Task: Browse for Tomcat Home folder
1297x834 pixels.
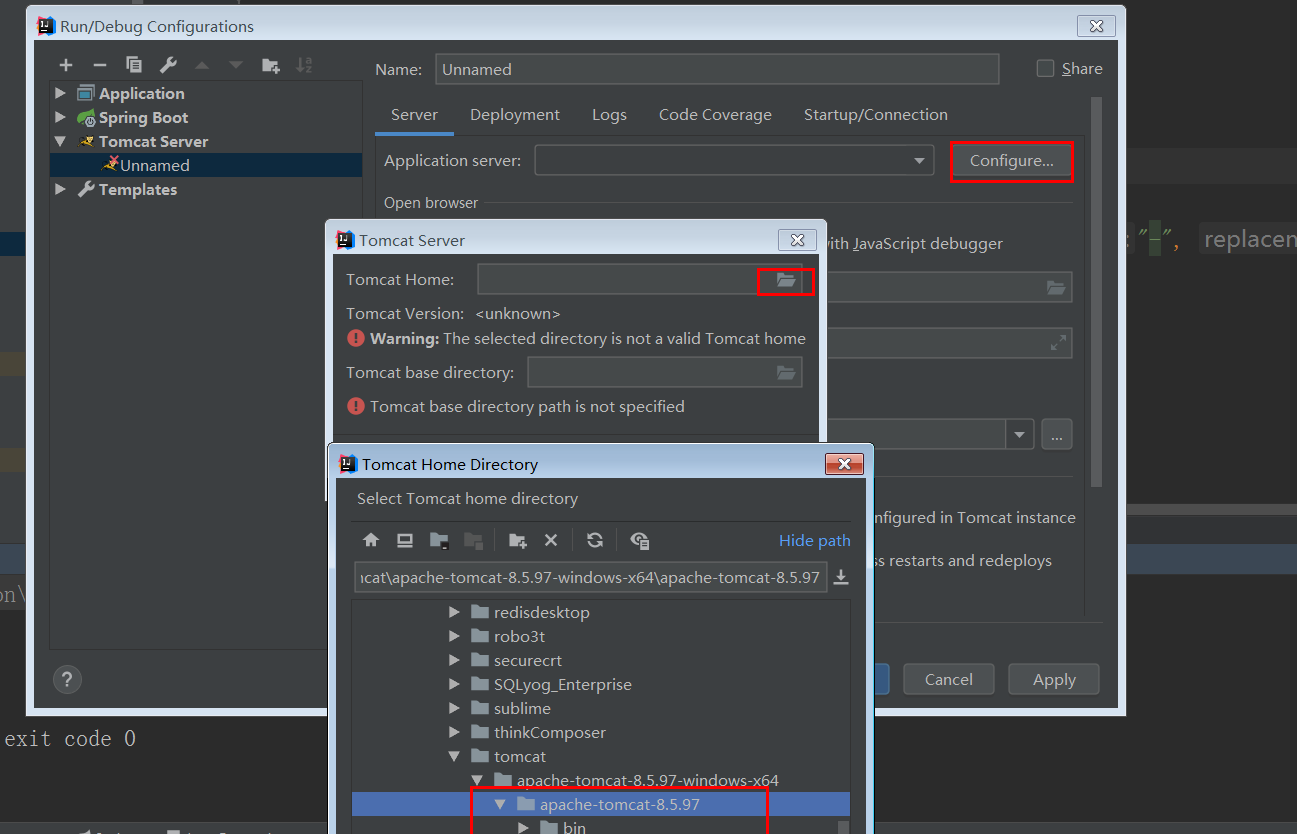Action: point(786,281)
